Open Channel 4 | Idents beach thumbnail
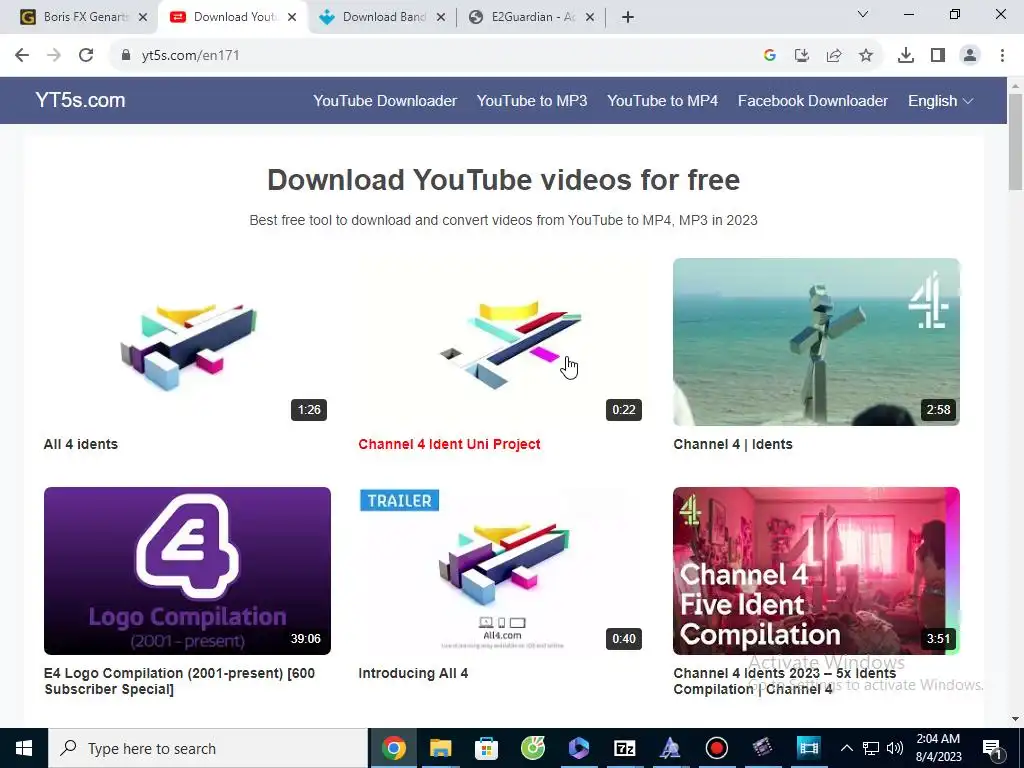 pyautogui.click(x=816, y=342)
